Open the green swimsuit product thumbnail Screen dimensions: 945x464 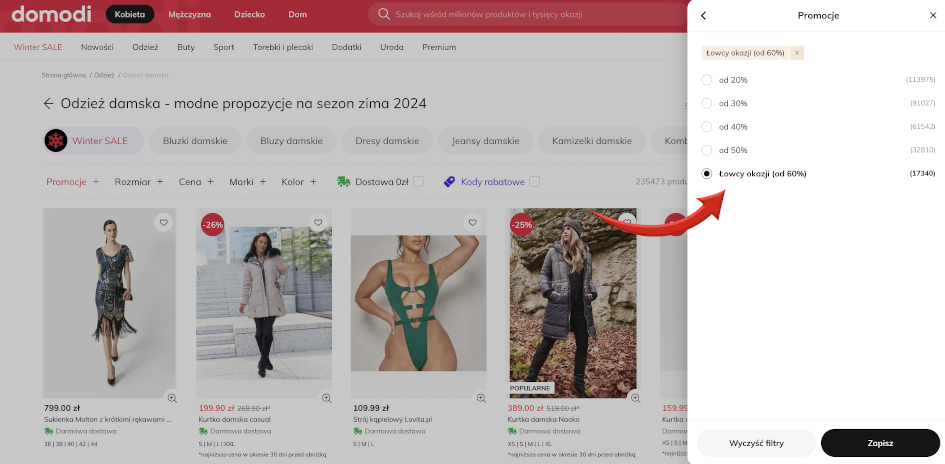pos(418,303)
